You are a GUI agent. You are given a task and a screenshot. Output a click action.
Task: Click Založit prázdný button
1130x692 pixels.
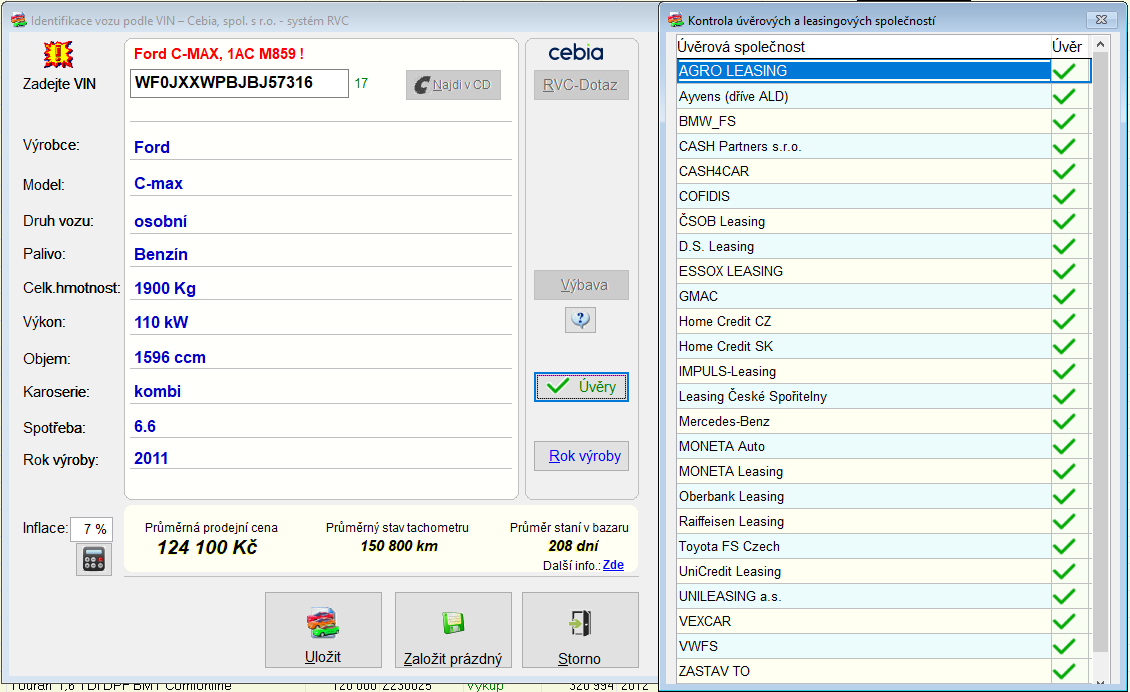pyautogui.click(x=453, y=630)
